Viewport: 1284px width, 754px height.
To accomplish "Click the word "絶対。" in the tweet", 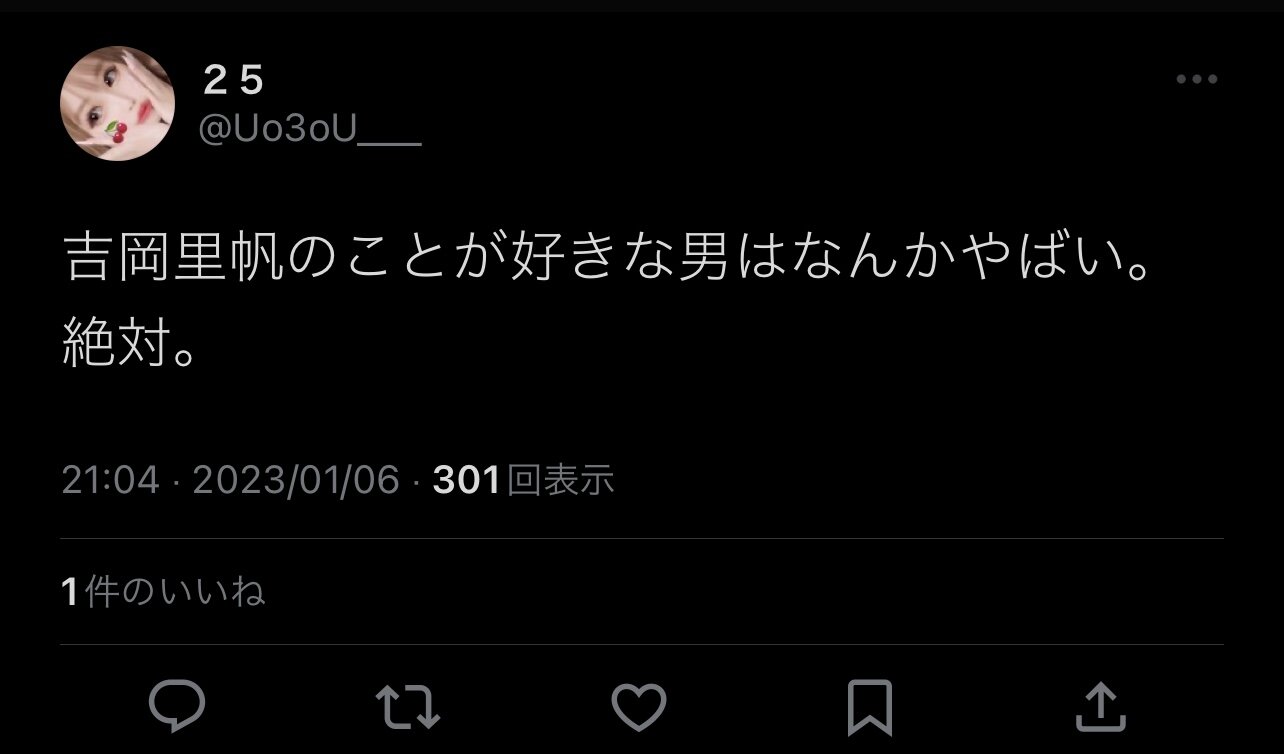I will (x=128, y=344).
